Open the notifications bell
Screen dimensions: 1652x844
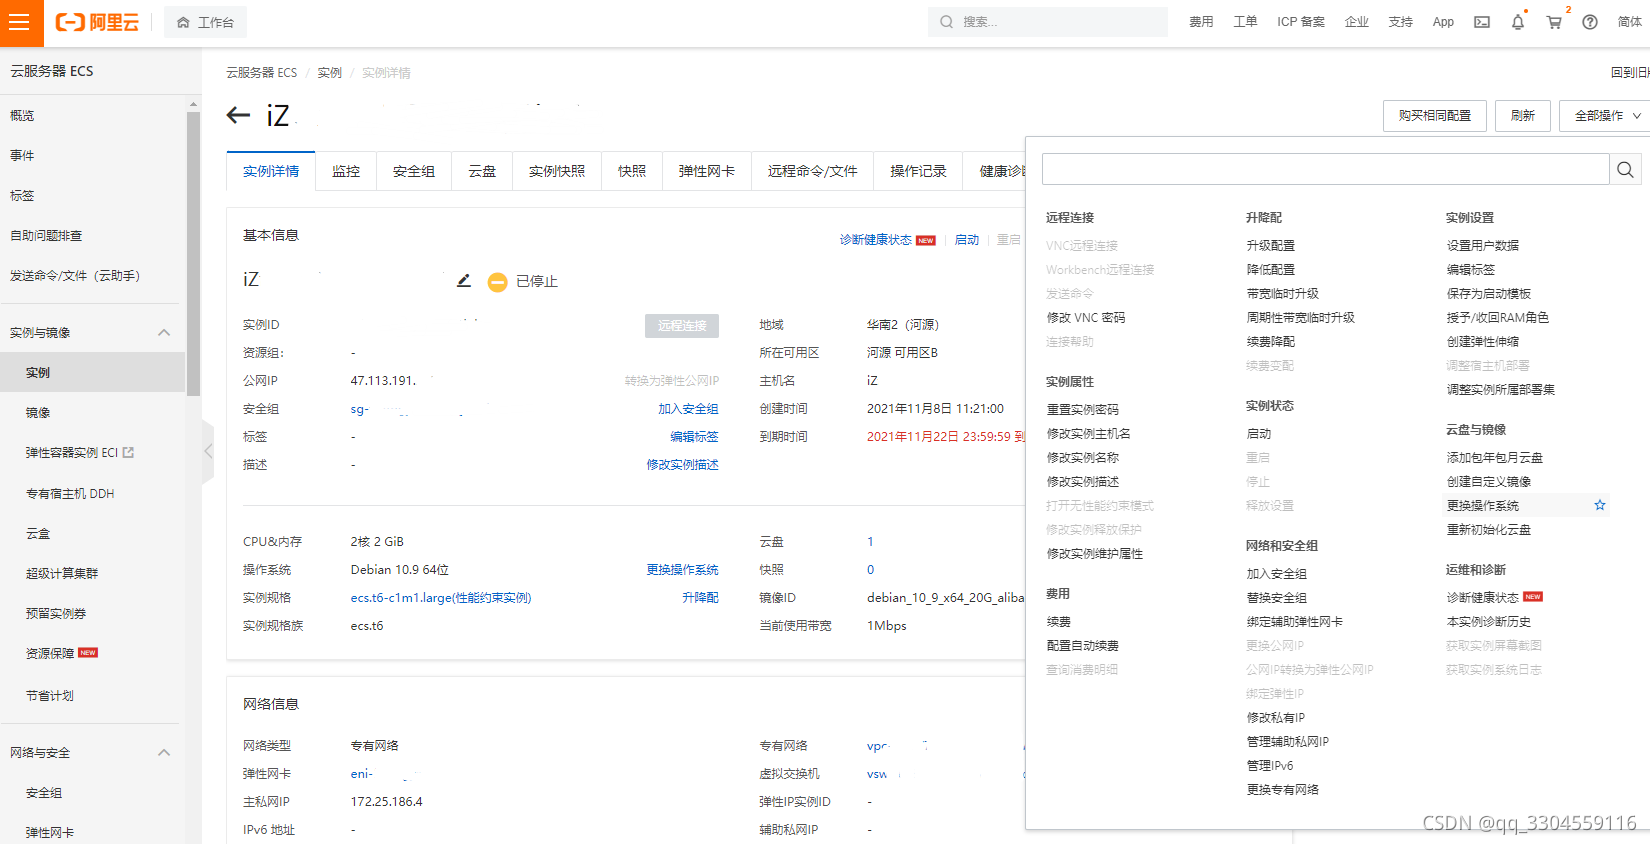(x=1518, y=22)
